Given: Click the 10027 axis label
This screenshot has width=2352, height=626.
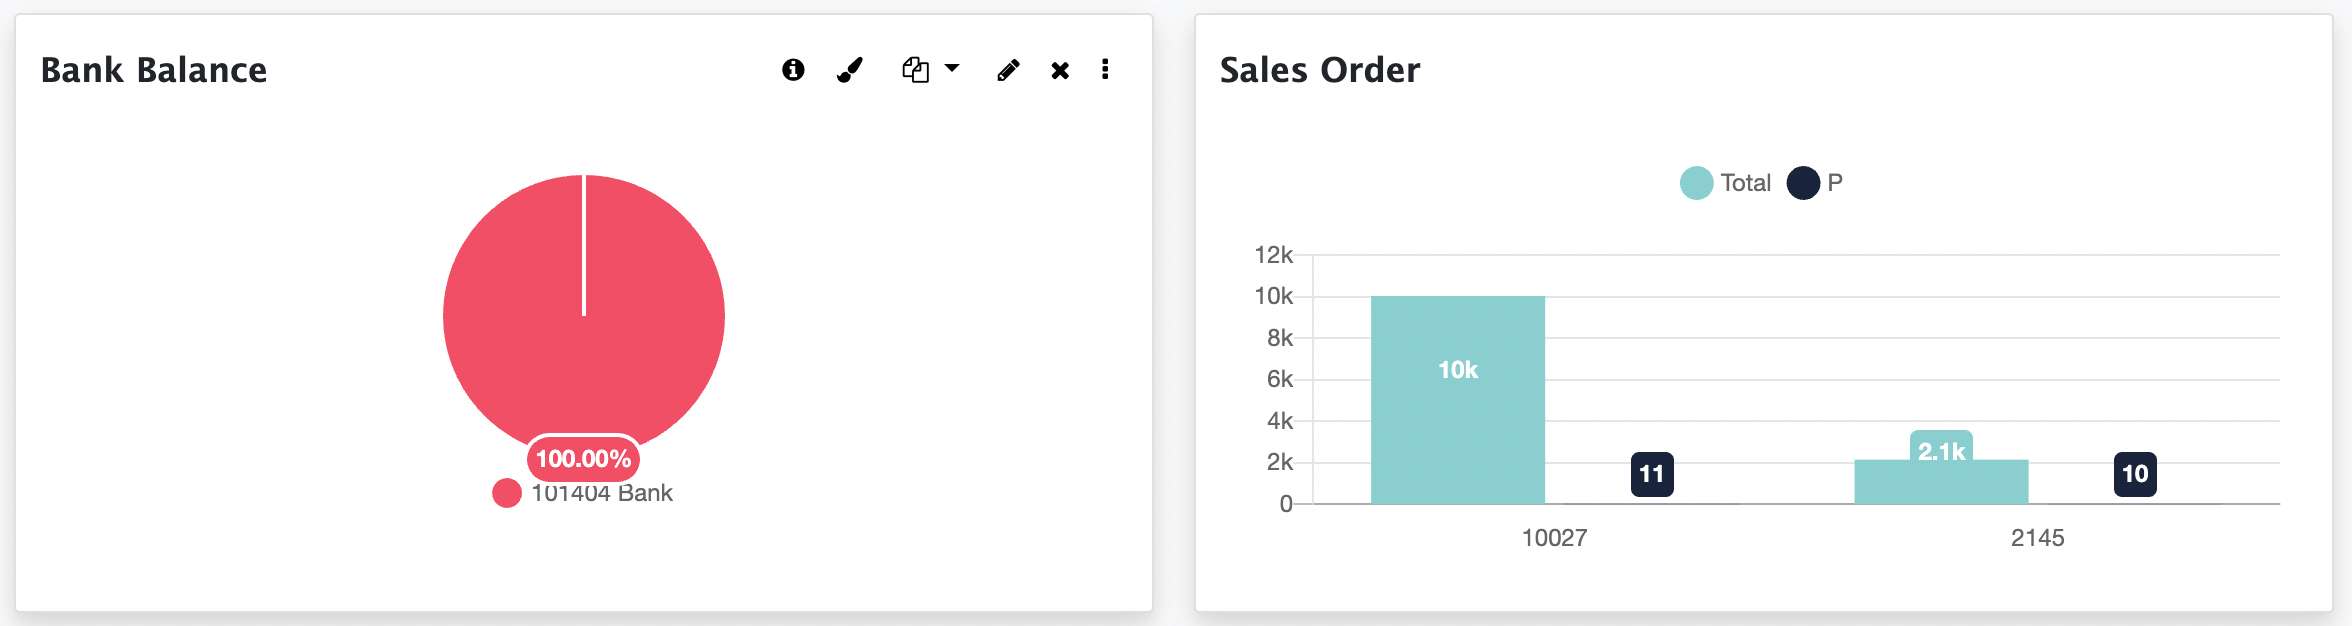Looking at the screenshot, I should pyautogui.click(x=1554, y=538).
